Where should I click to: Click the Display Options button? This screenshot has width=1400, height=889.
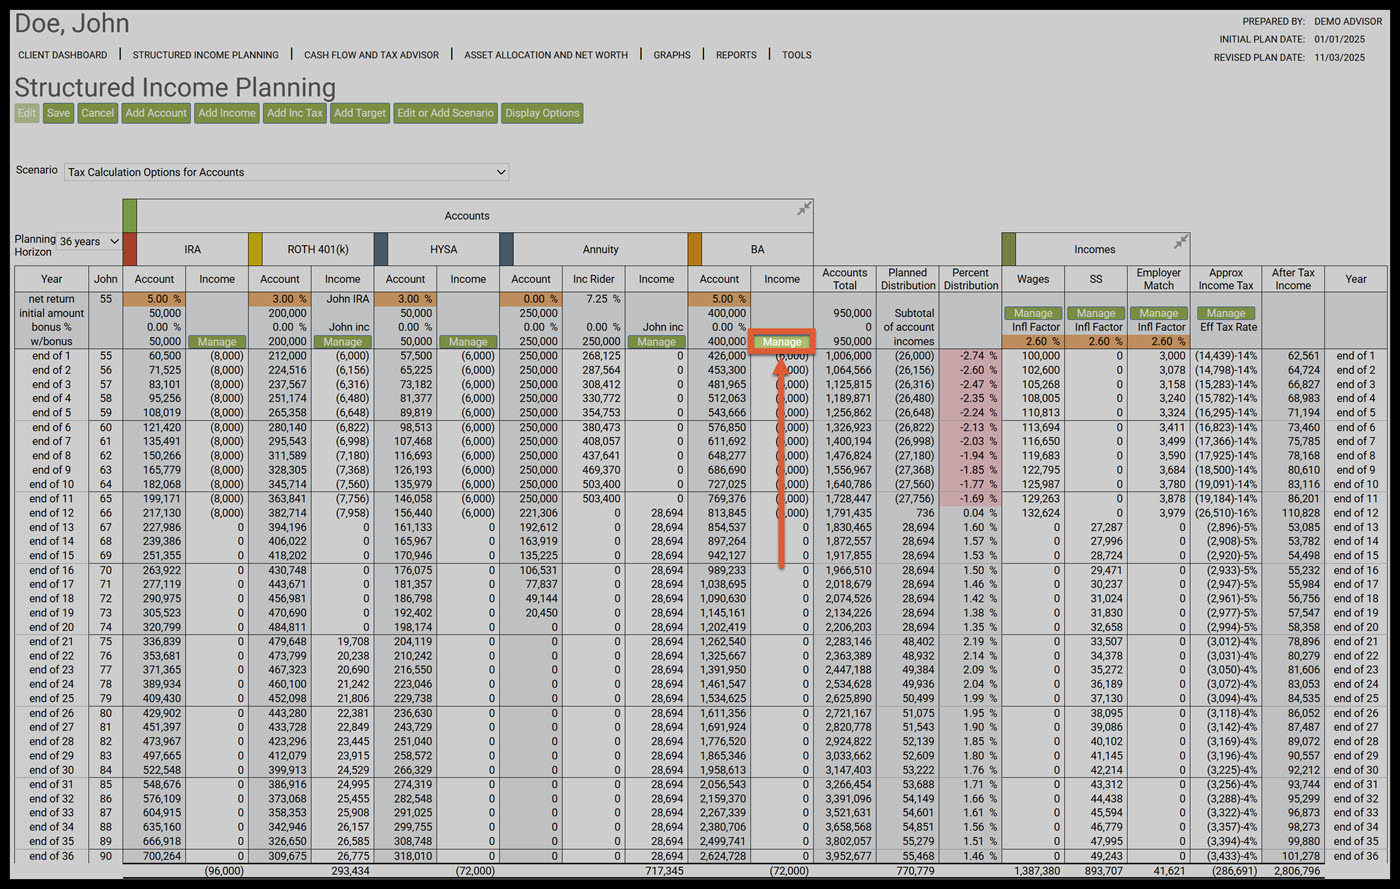click(x=542, y=113)
